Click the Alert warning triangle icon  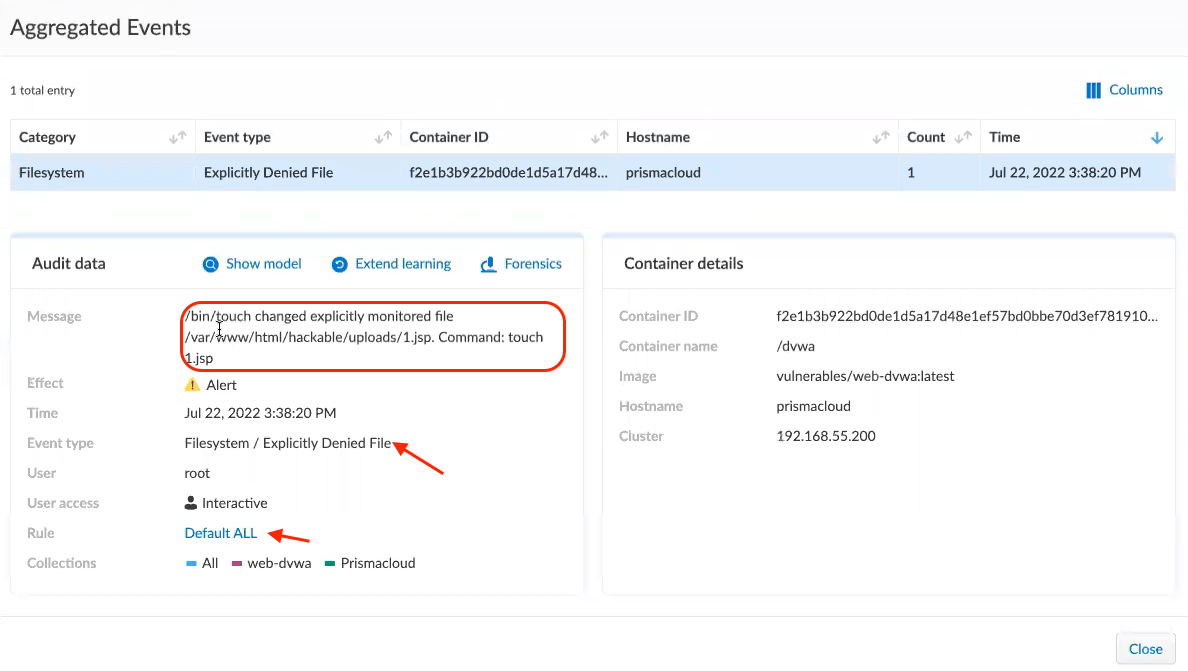click(x=192, y=385)
